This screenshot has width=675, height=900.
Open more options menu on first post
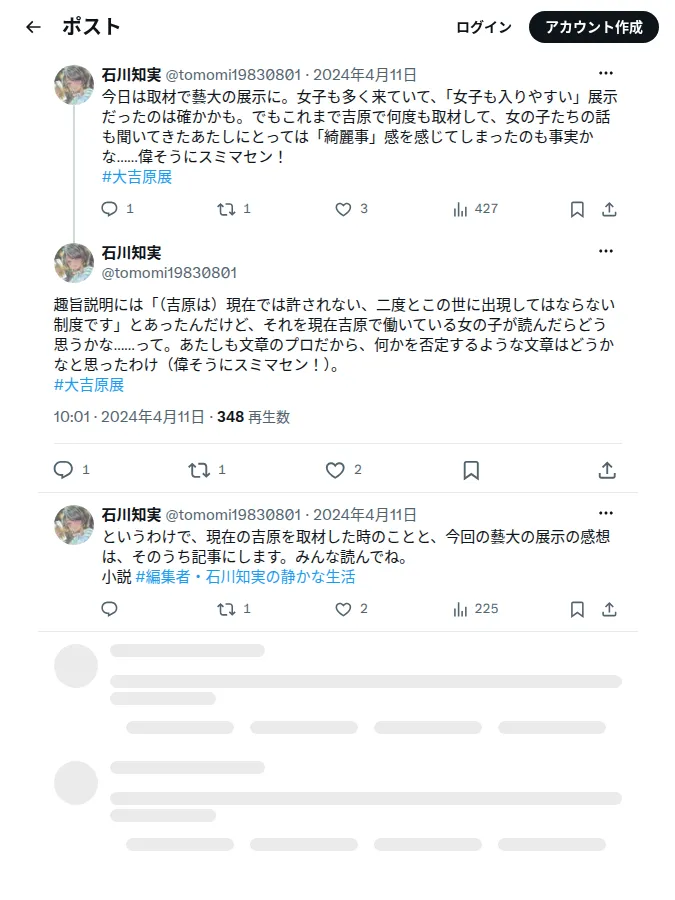[x=606, y=73]
